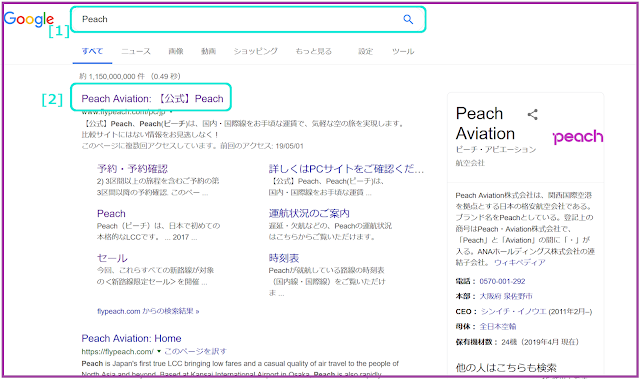Open the 予約・予約確認 sitelink
The height and width of the screenshot is (379, 640).
tap(132, 169)
